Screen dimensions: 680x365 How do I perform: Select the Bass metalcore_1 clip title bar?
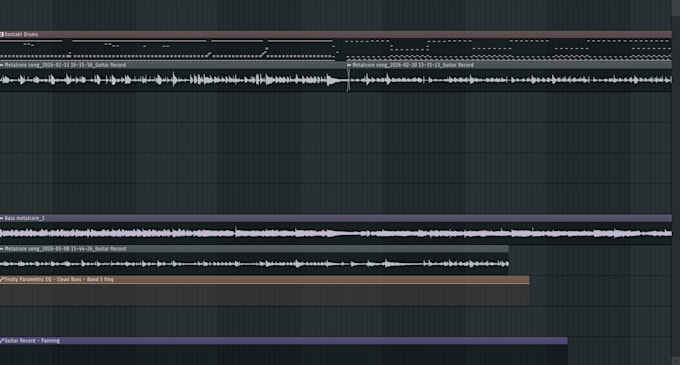(x=336, y=218)
